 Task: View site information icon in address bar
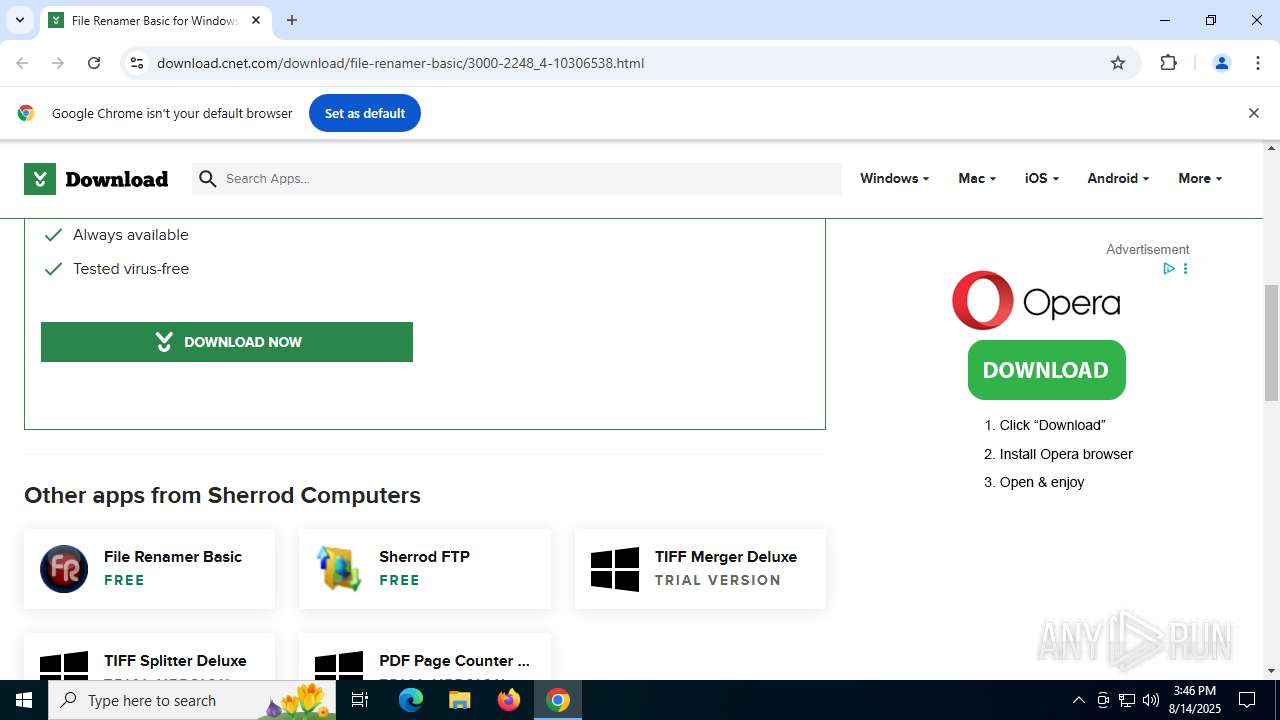tap(137, 63)
